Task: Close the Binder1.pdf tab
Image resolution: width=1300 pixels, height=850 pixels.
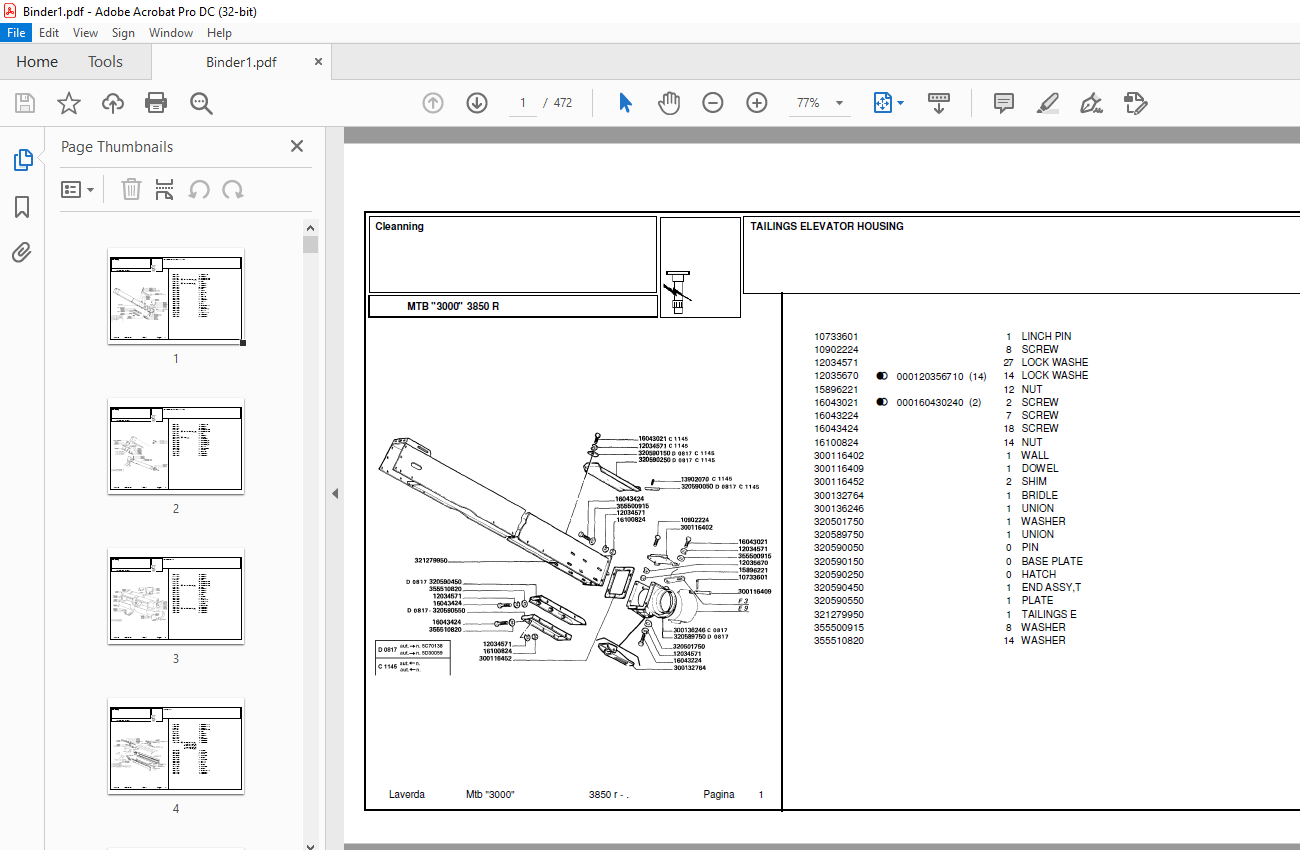Action: 319,61
